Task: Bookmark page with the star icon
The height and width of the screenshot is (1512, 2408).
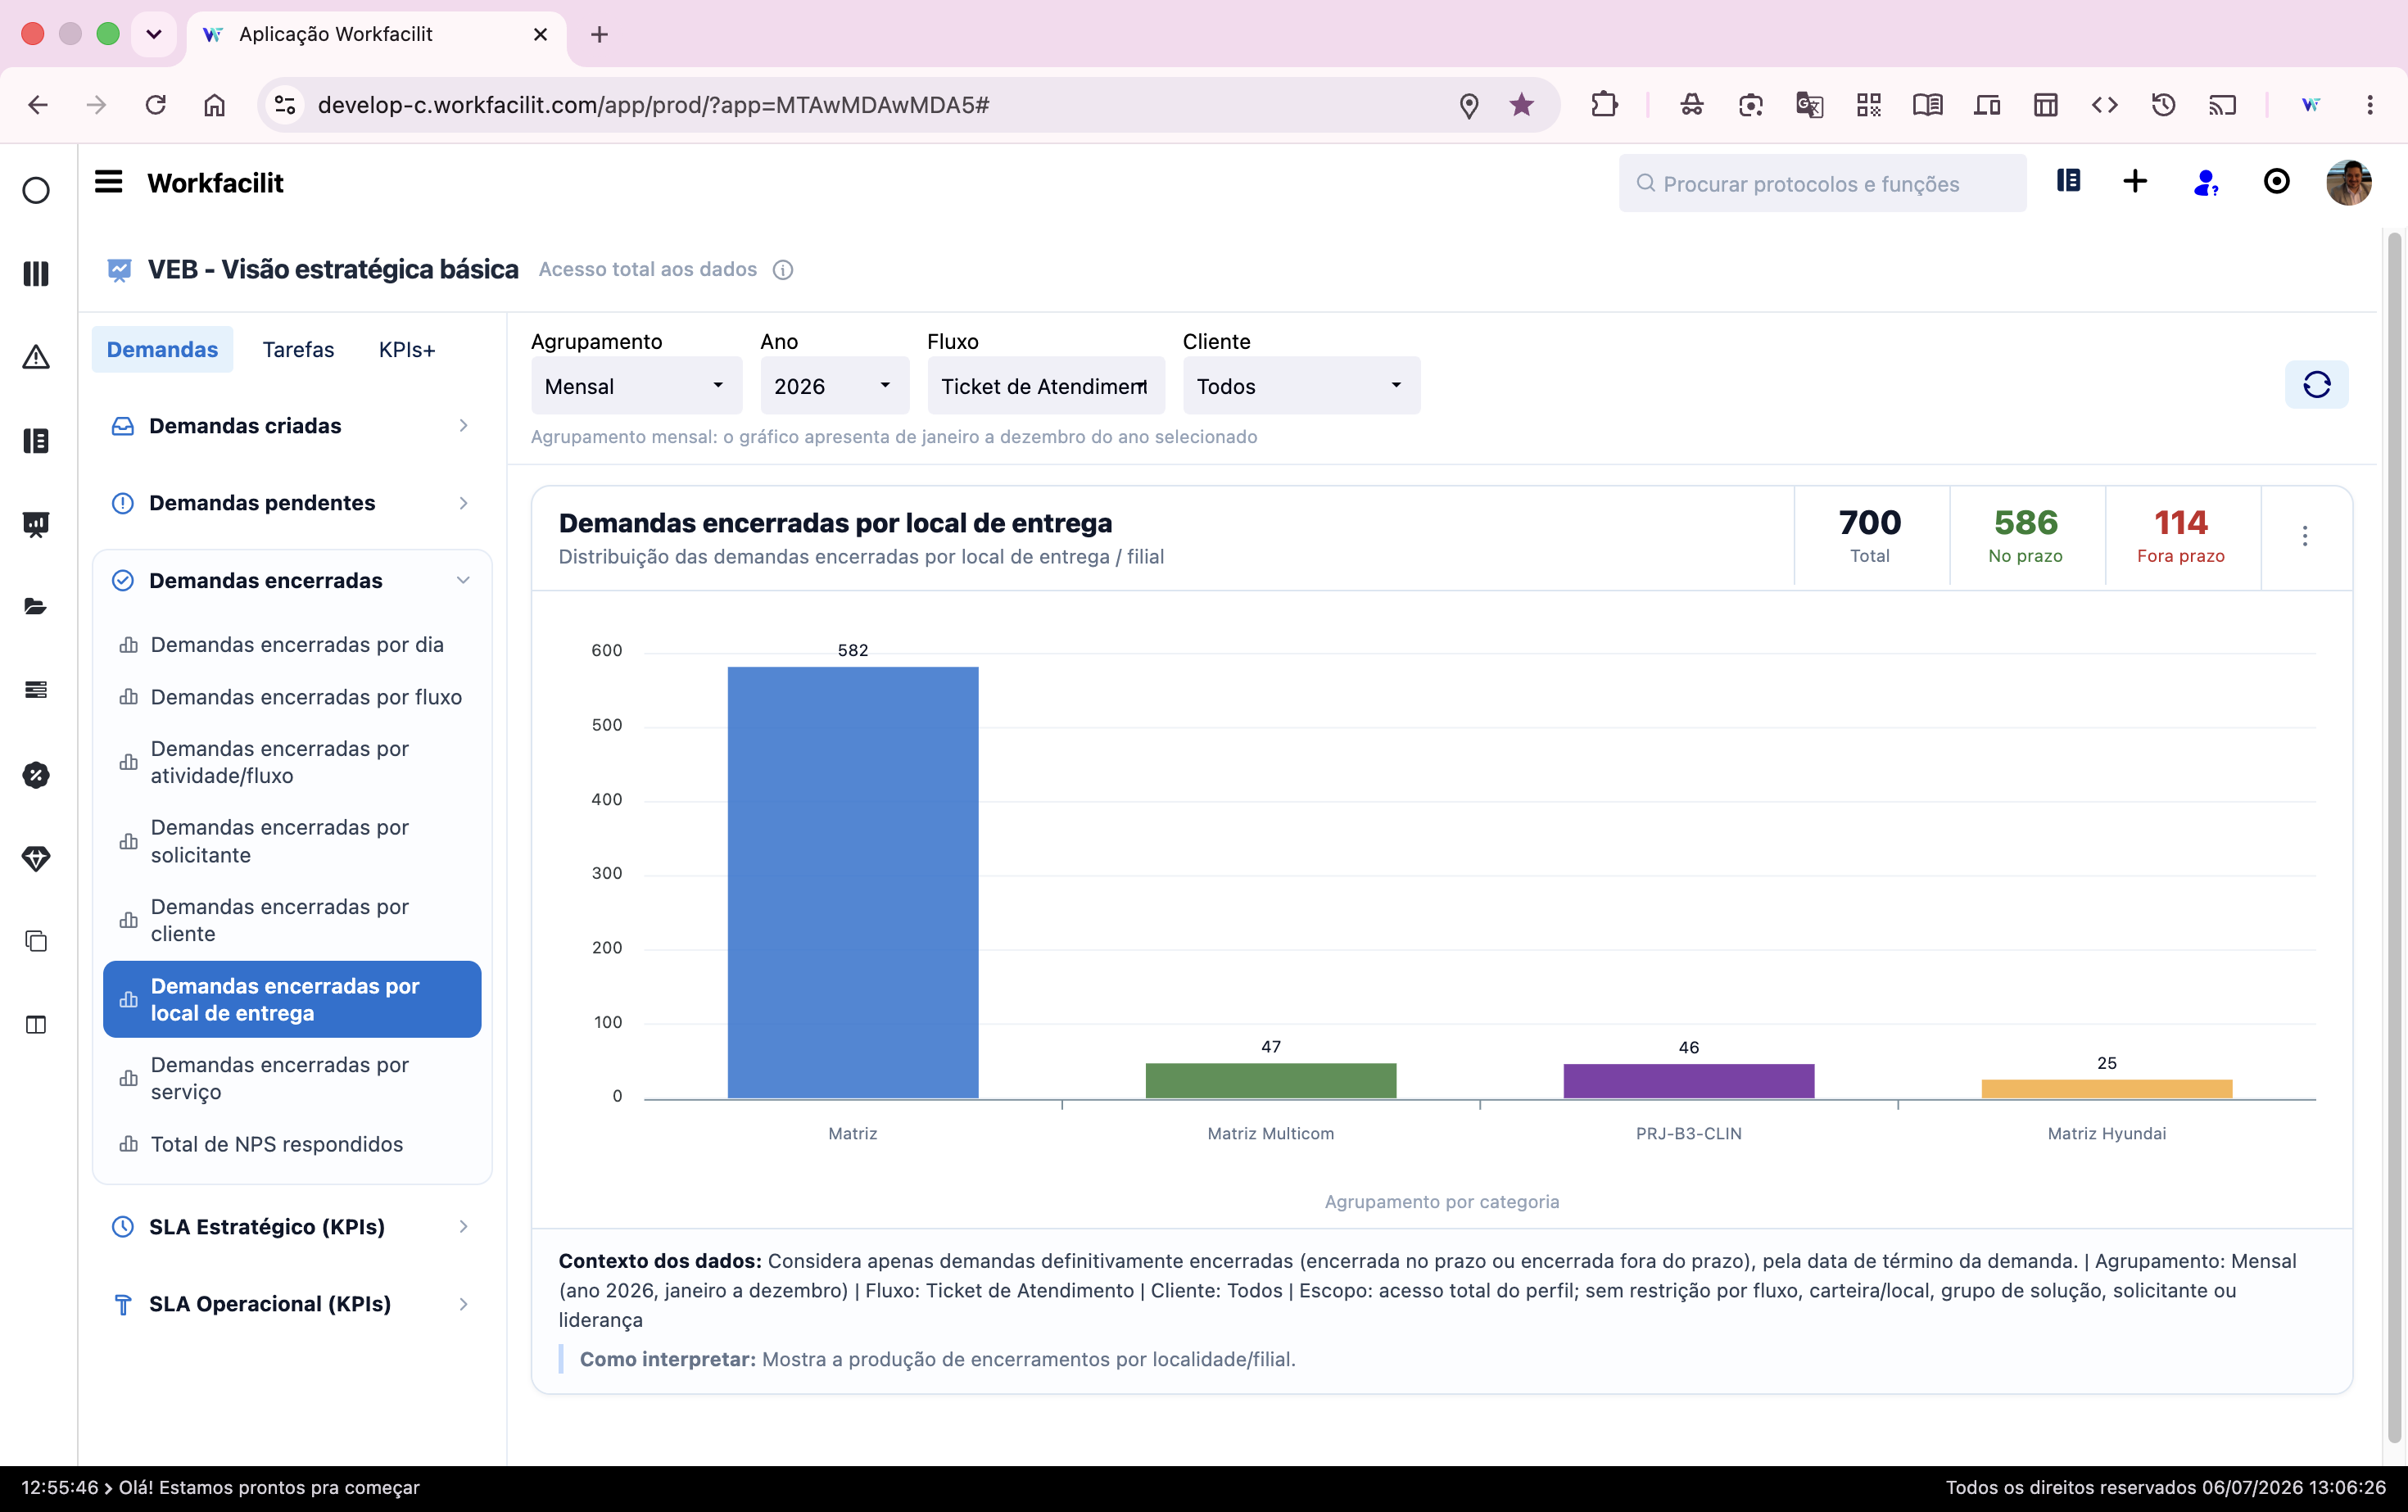Action: coord(1521,105)
